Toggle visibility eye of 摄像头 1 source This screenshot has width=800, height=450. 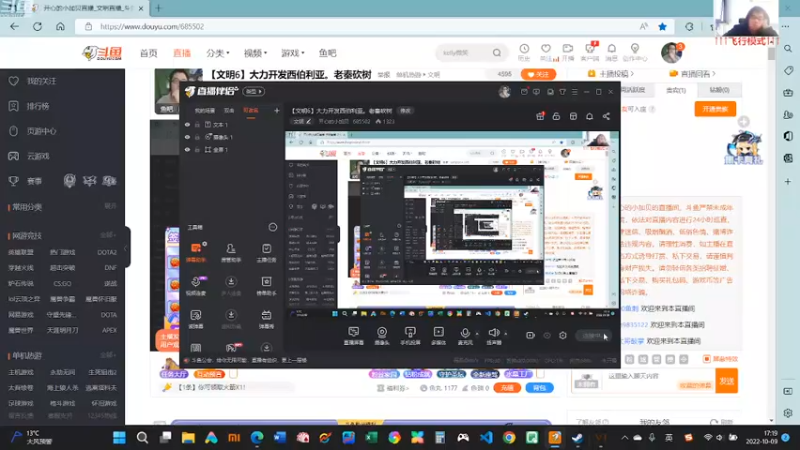[187, 137]
